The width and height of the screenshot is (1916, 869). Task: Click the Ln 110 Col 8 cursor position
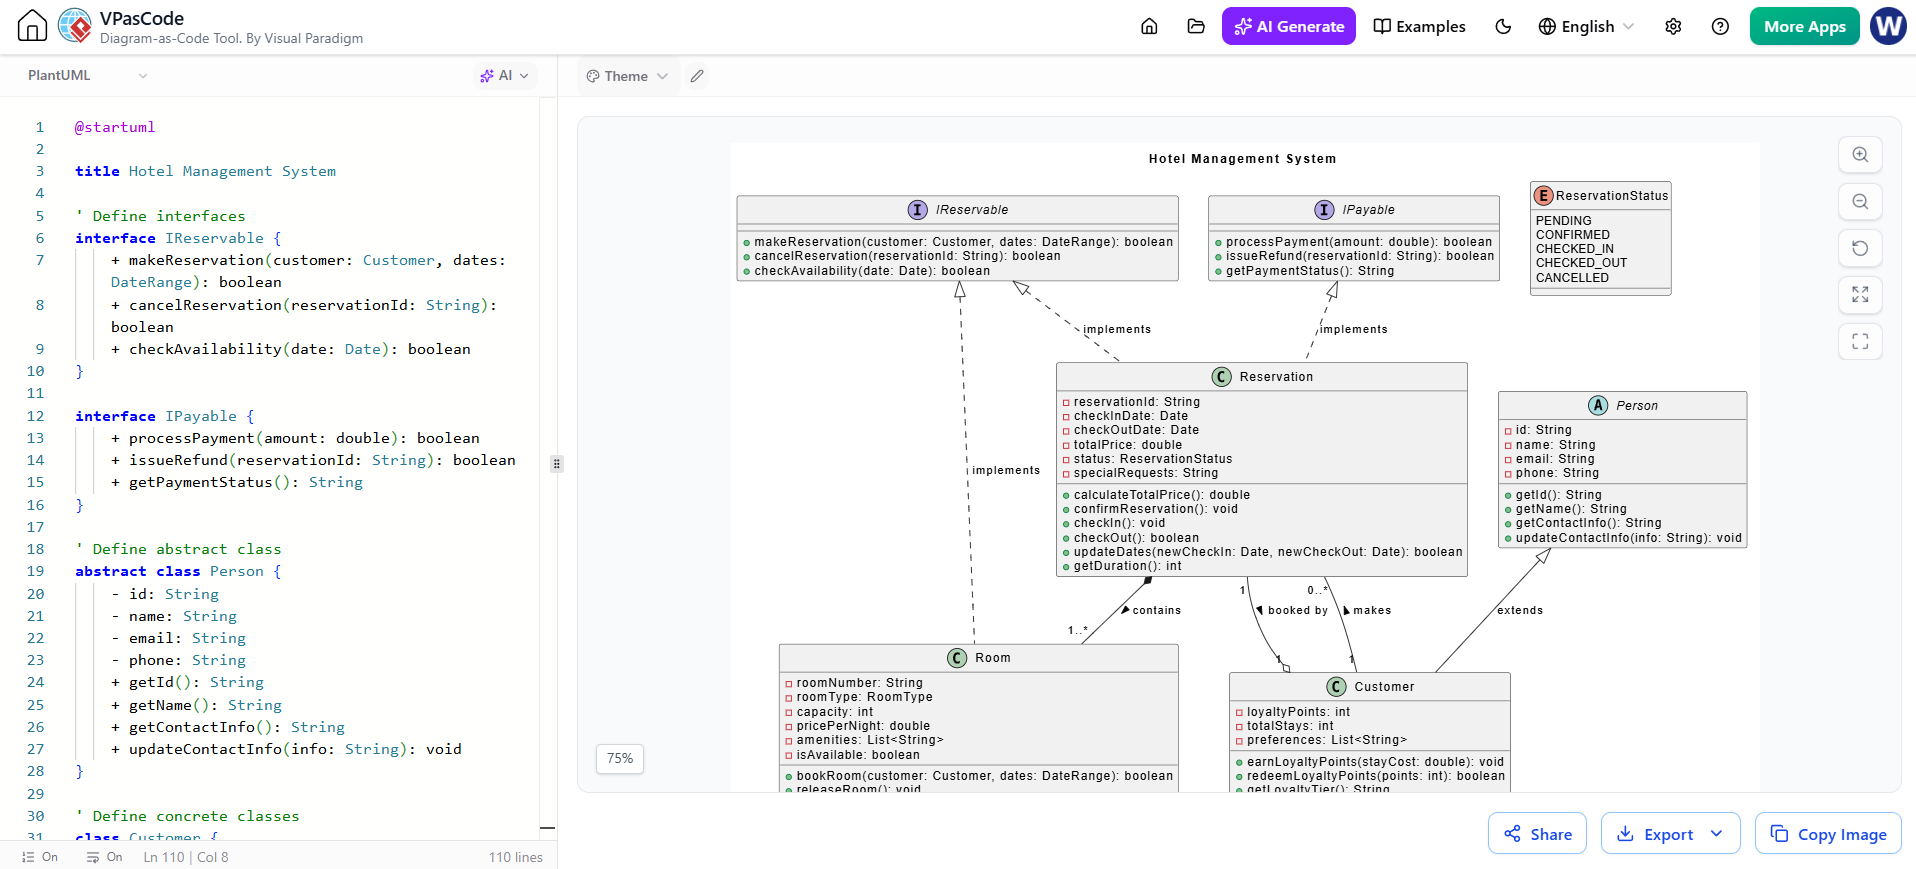pyautogui.click(x=186, y=857)
